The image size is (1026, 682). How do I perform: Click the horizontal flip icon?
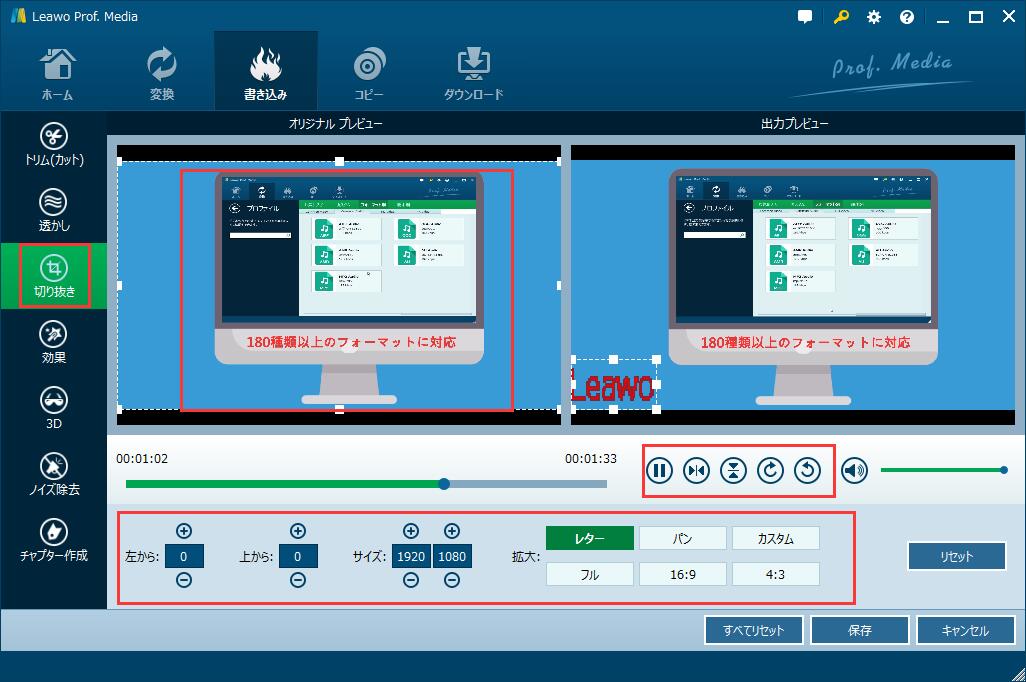pos(696,471)
